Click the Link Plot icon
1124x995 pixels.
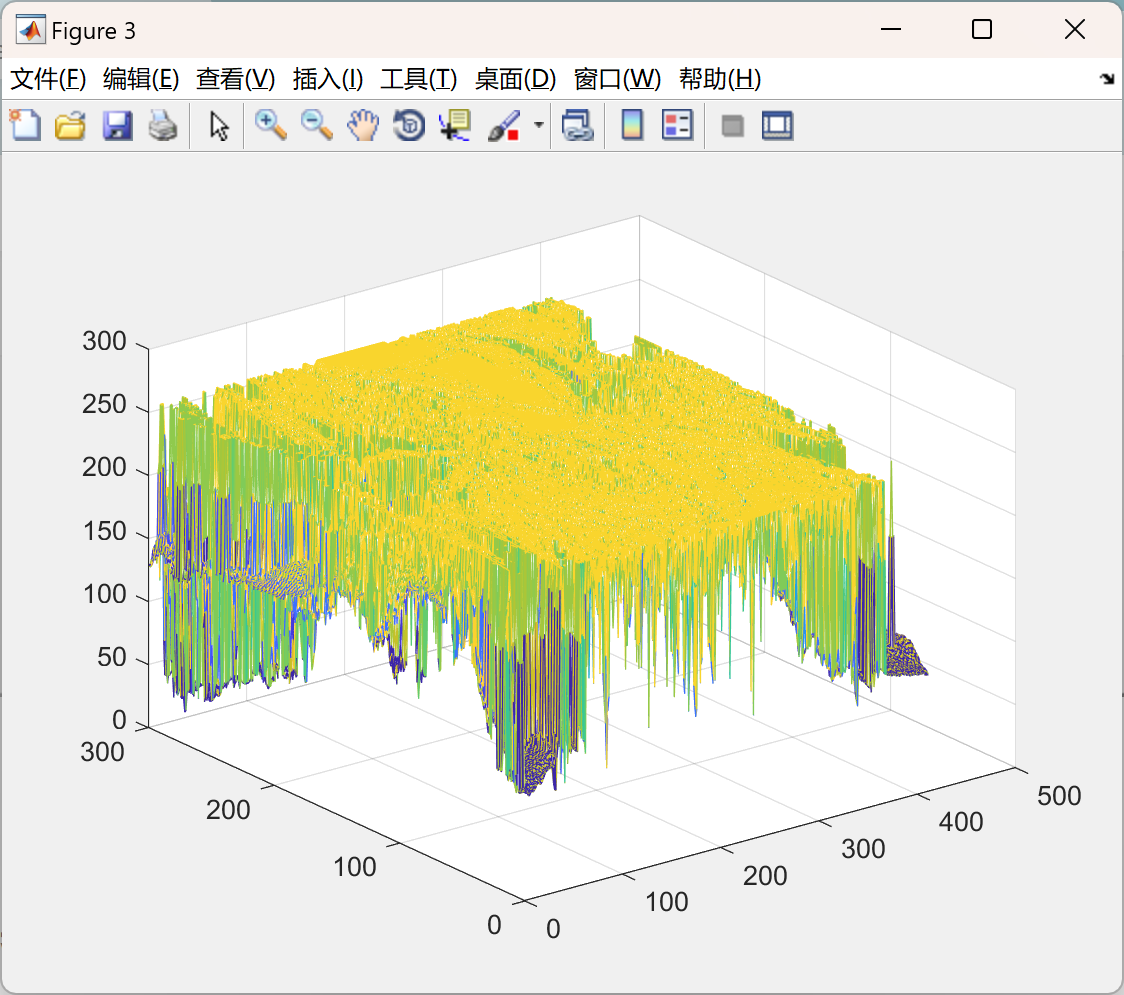[x=578, y=125]
